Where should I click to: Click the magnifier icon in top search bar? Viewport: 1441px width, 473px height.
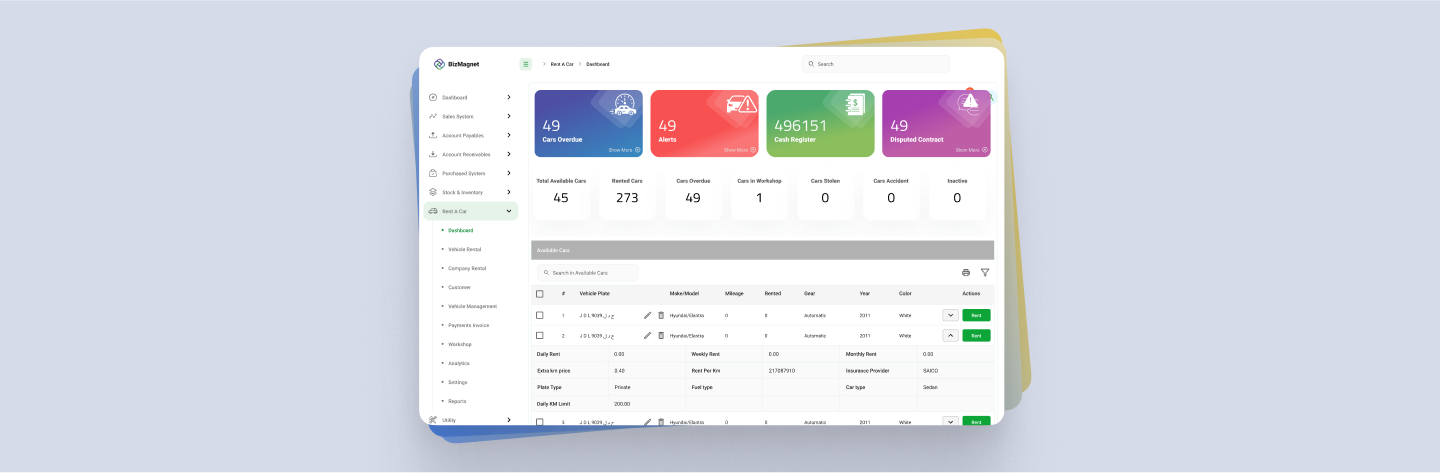pyautogui.click(x=812, y=64)
